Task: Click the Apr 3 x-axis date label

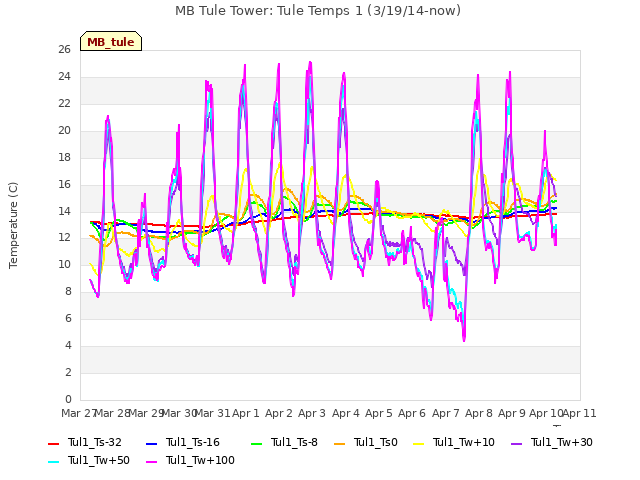Action: pyautogui.click(x=312, y=413)
